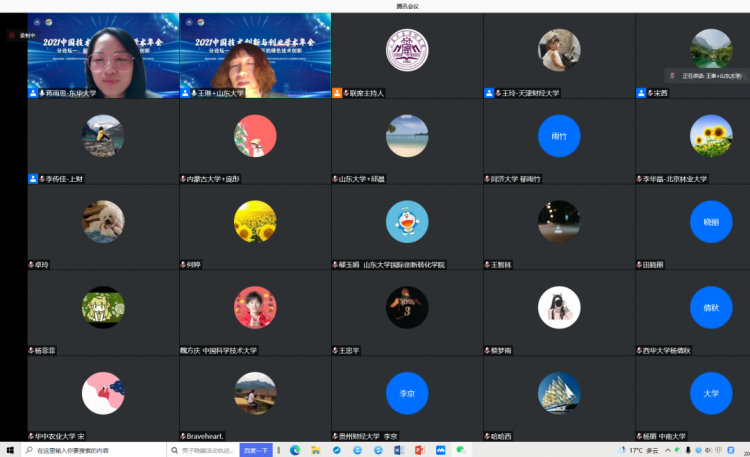Select the video tile of 王琳+山东大学
Viewport: 750px width, 457px height.
coord(255,56)
